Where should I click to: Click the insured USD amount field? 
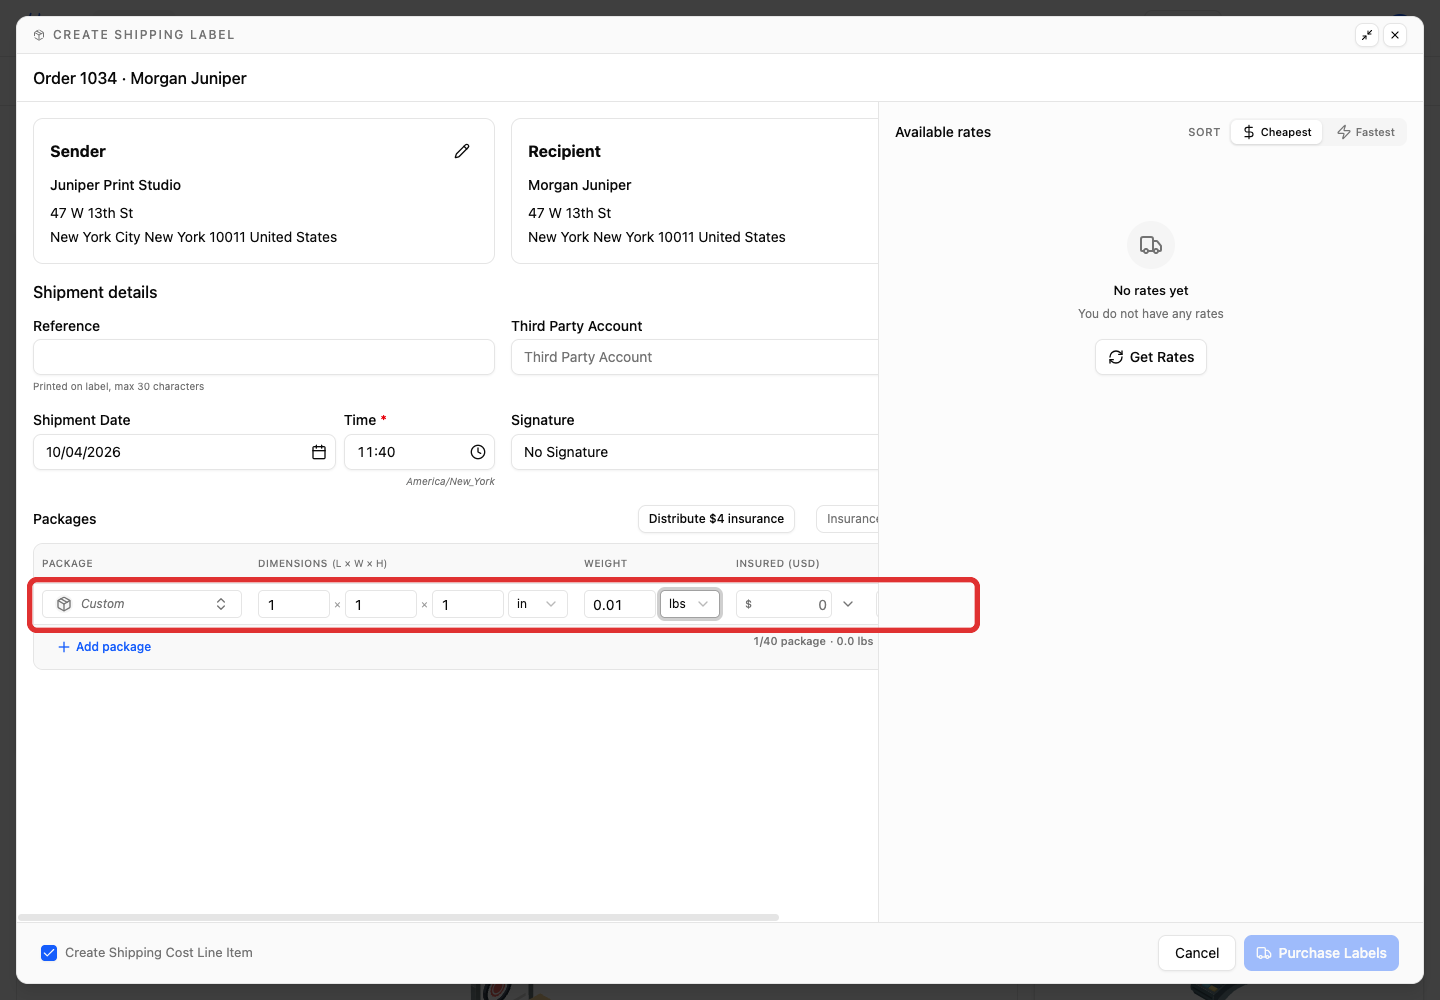pyautogui.click(x=784, y=604)
